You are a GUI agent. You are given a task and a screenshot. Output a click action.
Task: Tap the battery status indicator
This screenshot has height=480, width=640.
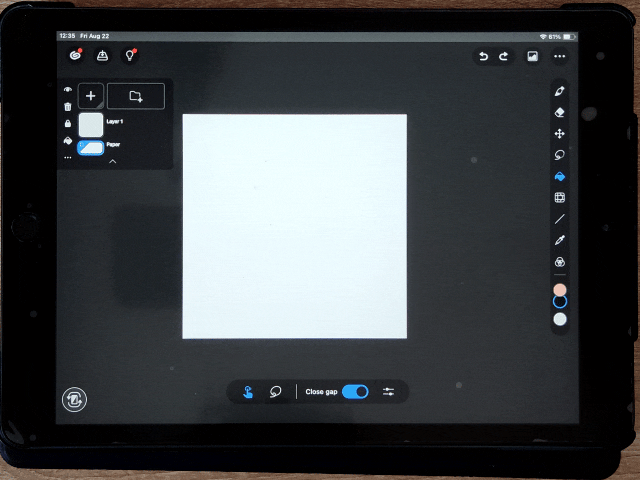[569, 37]
